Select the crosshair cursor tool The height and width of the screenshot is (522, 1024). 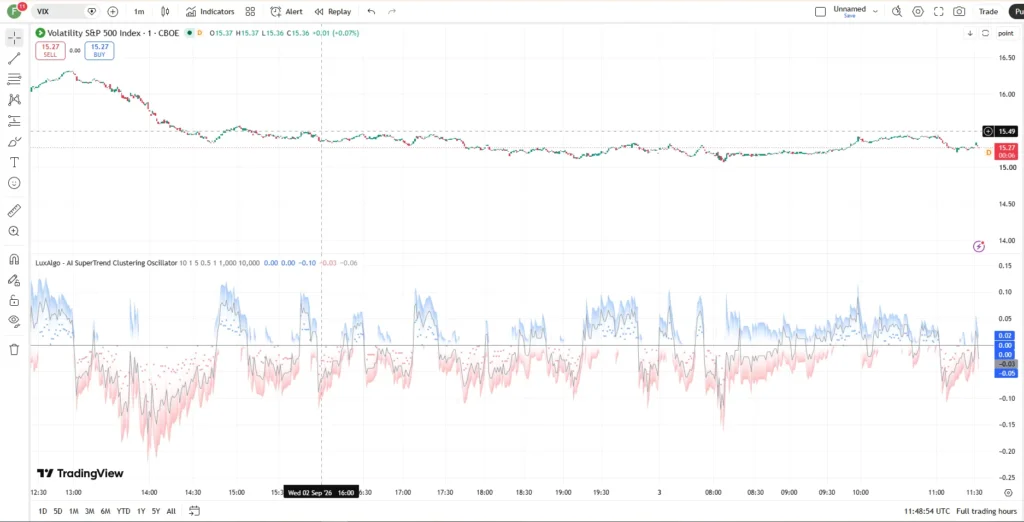[x=14, y=38]
